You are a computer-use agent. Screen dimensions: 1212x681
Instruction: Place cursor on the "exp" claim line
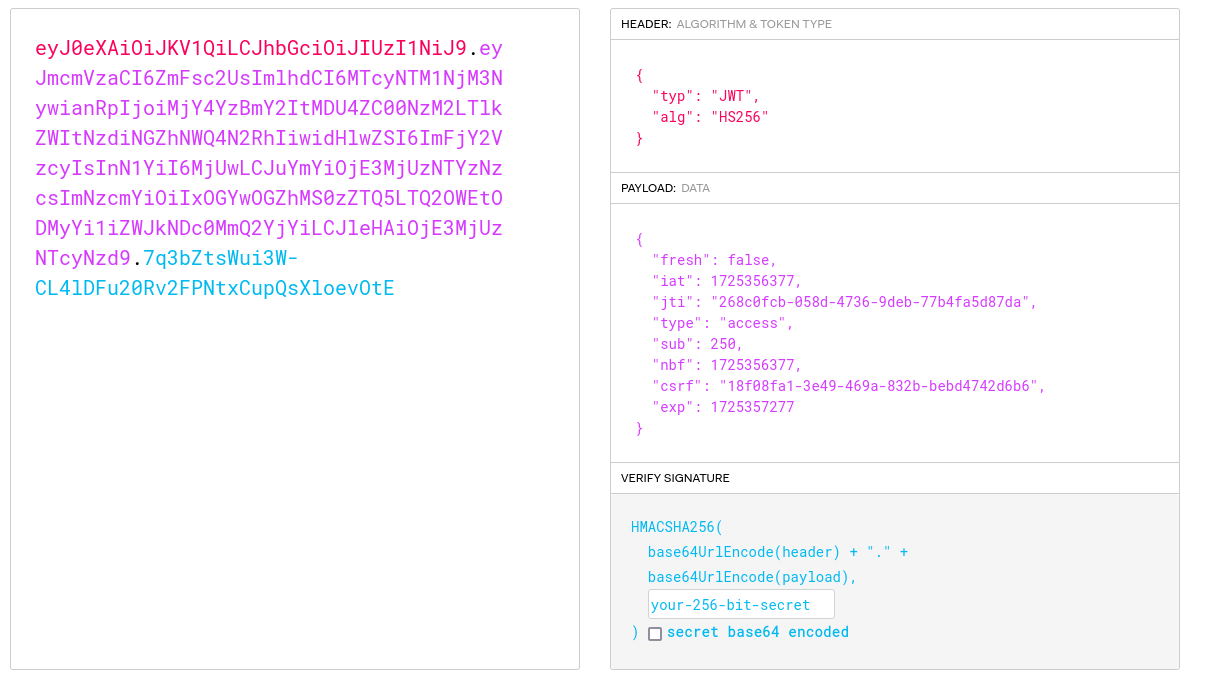(x=726, y=407)
